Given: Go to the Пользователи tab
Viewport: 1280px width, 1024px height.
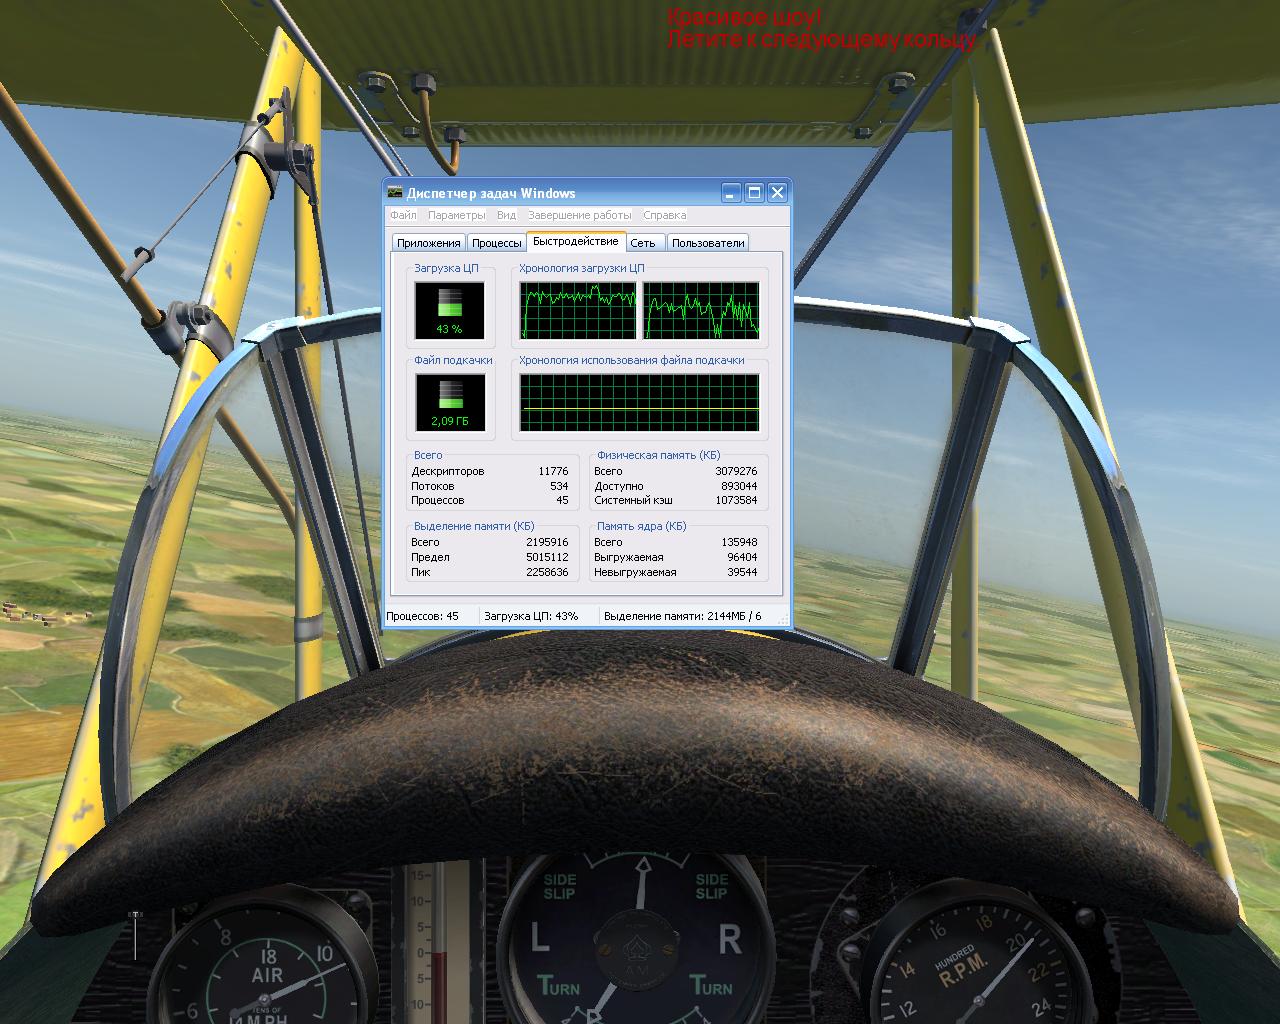Looking at the screenshot, I should (708, 243).
